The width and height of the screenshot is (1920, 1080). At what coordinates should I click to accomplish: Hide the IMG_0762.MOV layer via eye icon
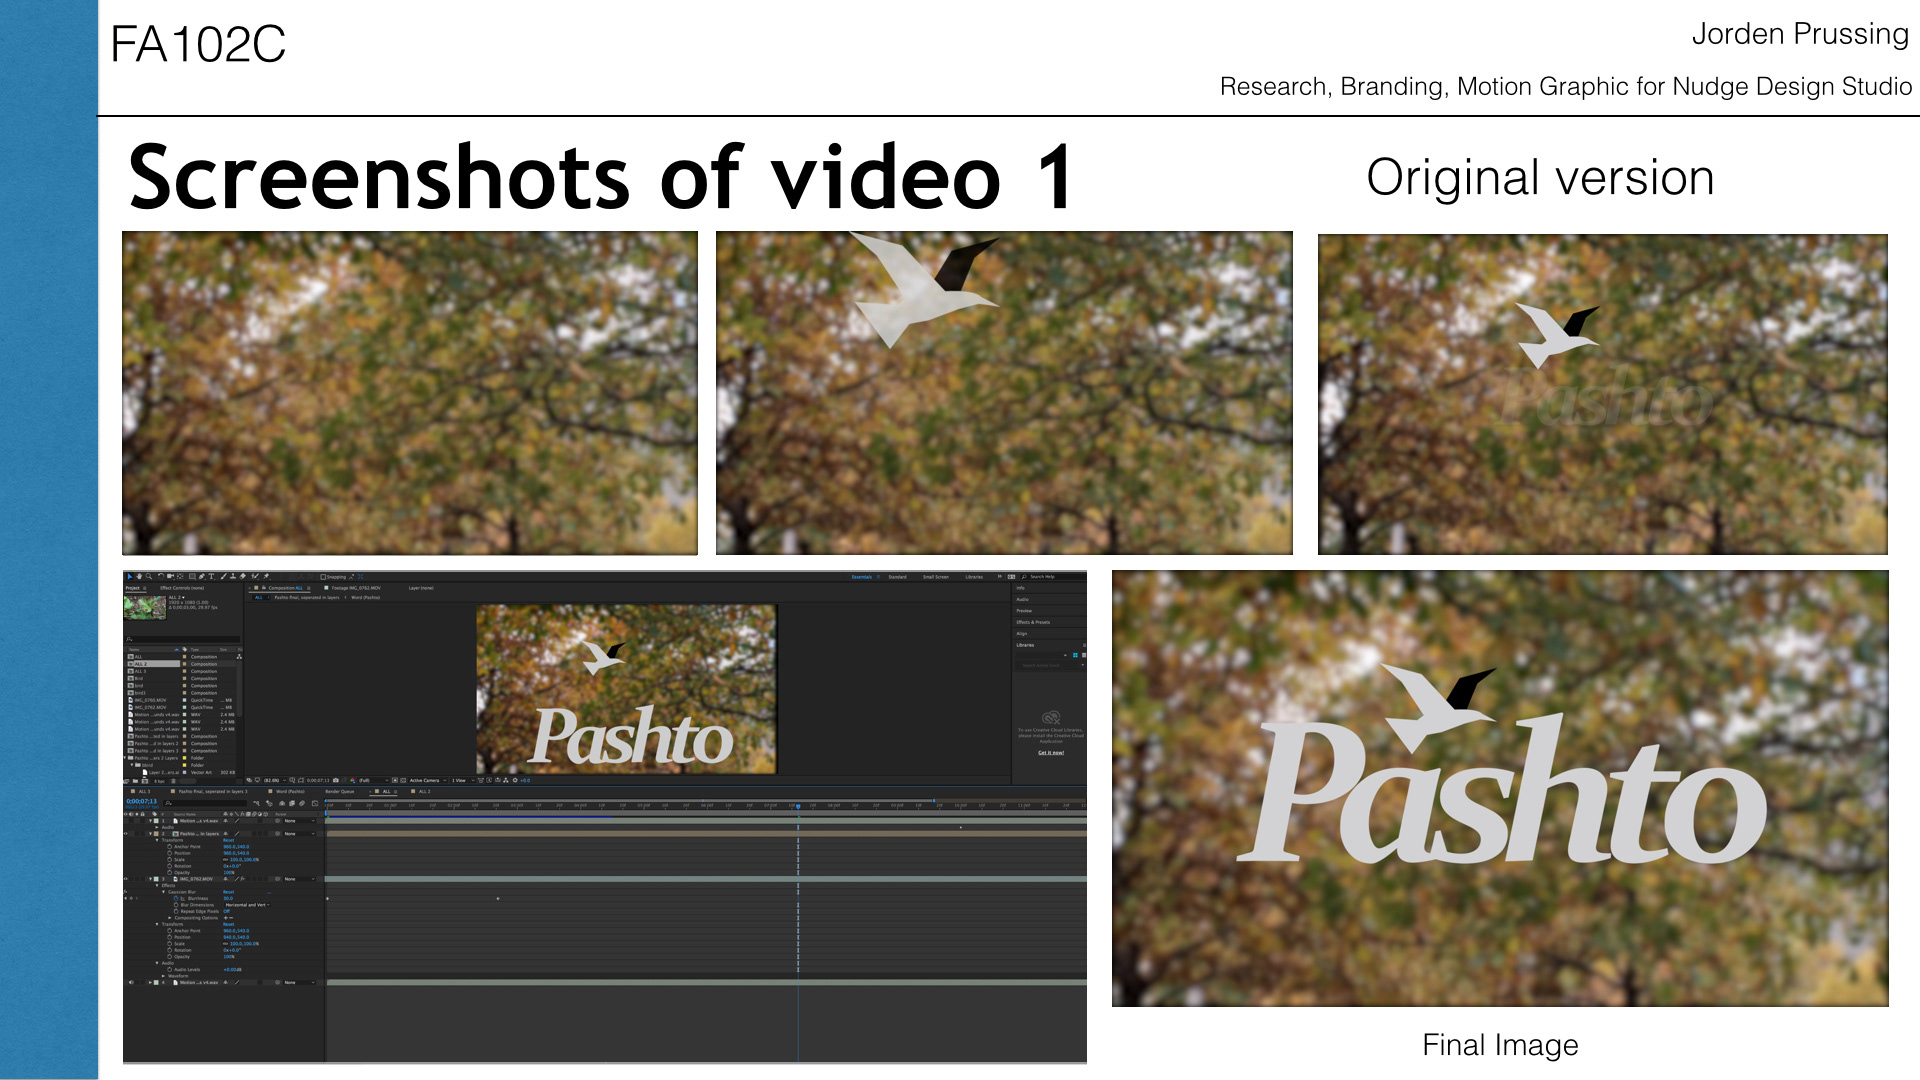click(x=126, y=879)
